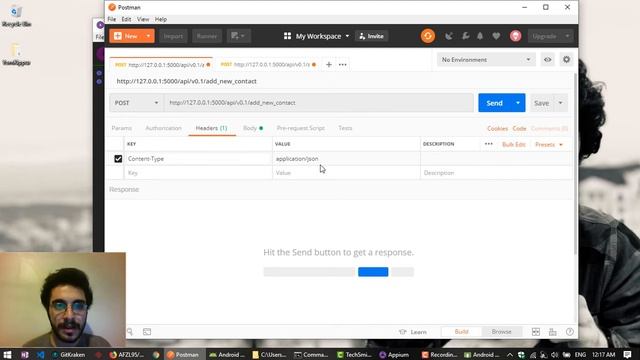The image size is (640, 360).
Task: Add a new request tab with plus
Action: click(329, 64)
